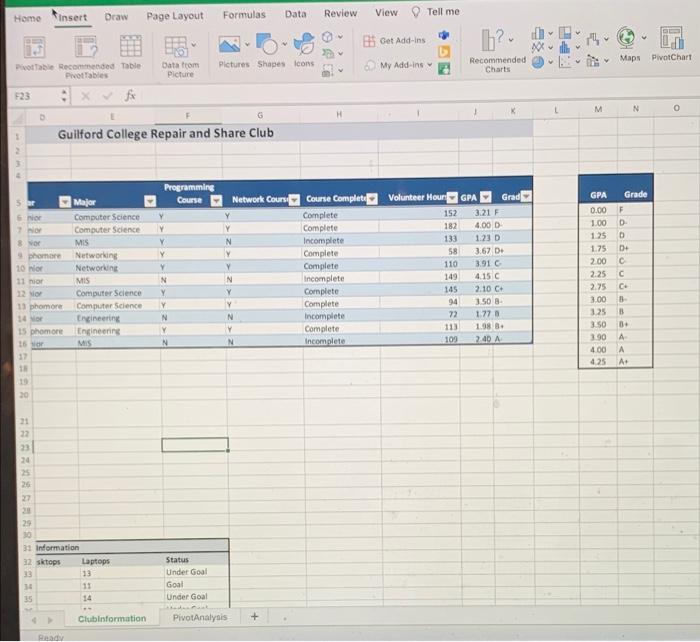Click the blue Visio add-in icon
This screenshot has height=642, width=700.
pyautogui.click(x=444, y=35)
